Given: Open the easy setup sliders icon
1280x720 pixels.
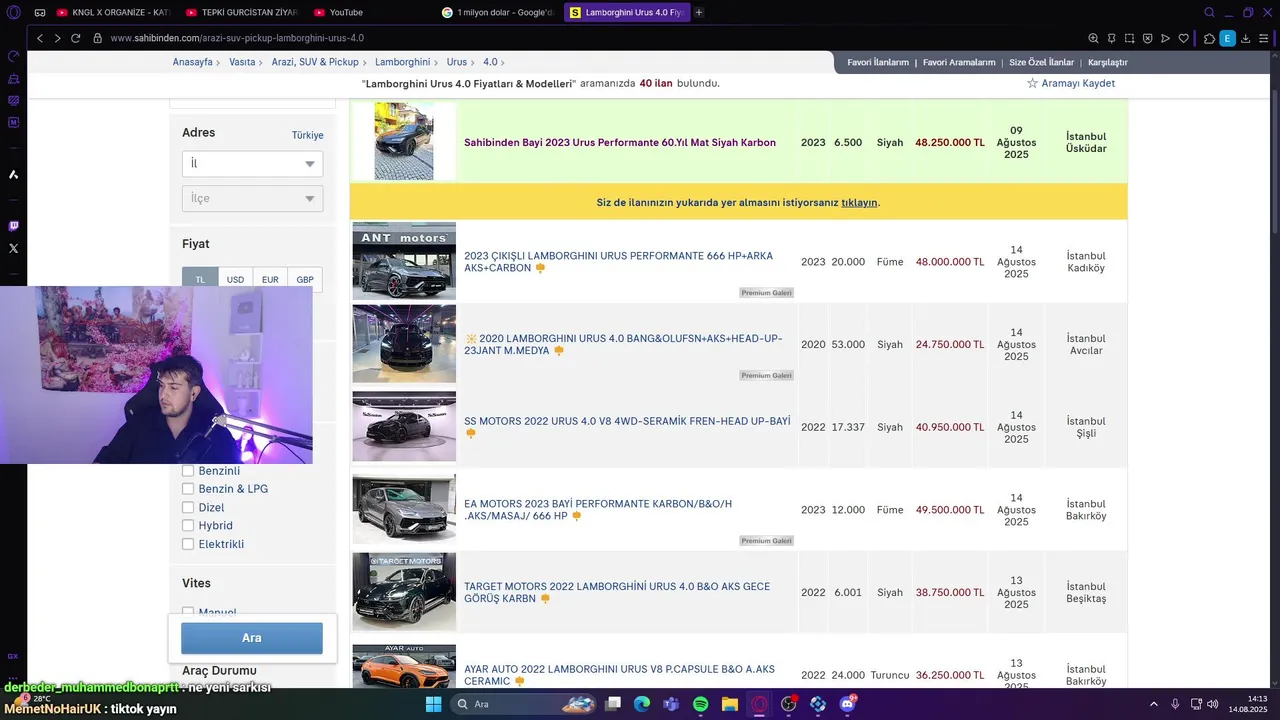Looking at the screenshot, I should point(1264,38).
